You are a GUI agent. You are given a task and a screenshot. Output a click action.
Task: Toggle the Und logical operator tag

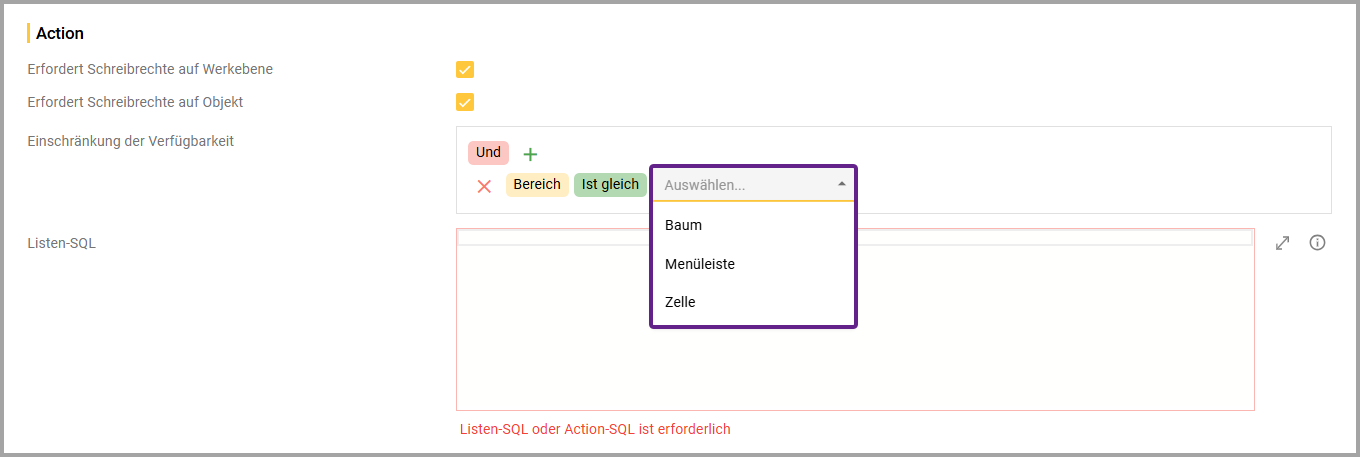488,153
